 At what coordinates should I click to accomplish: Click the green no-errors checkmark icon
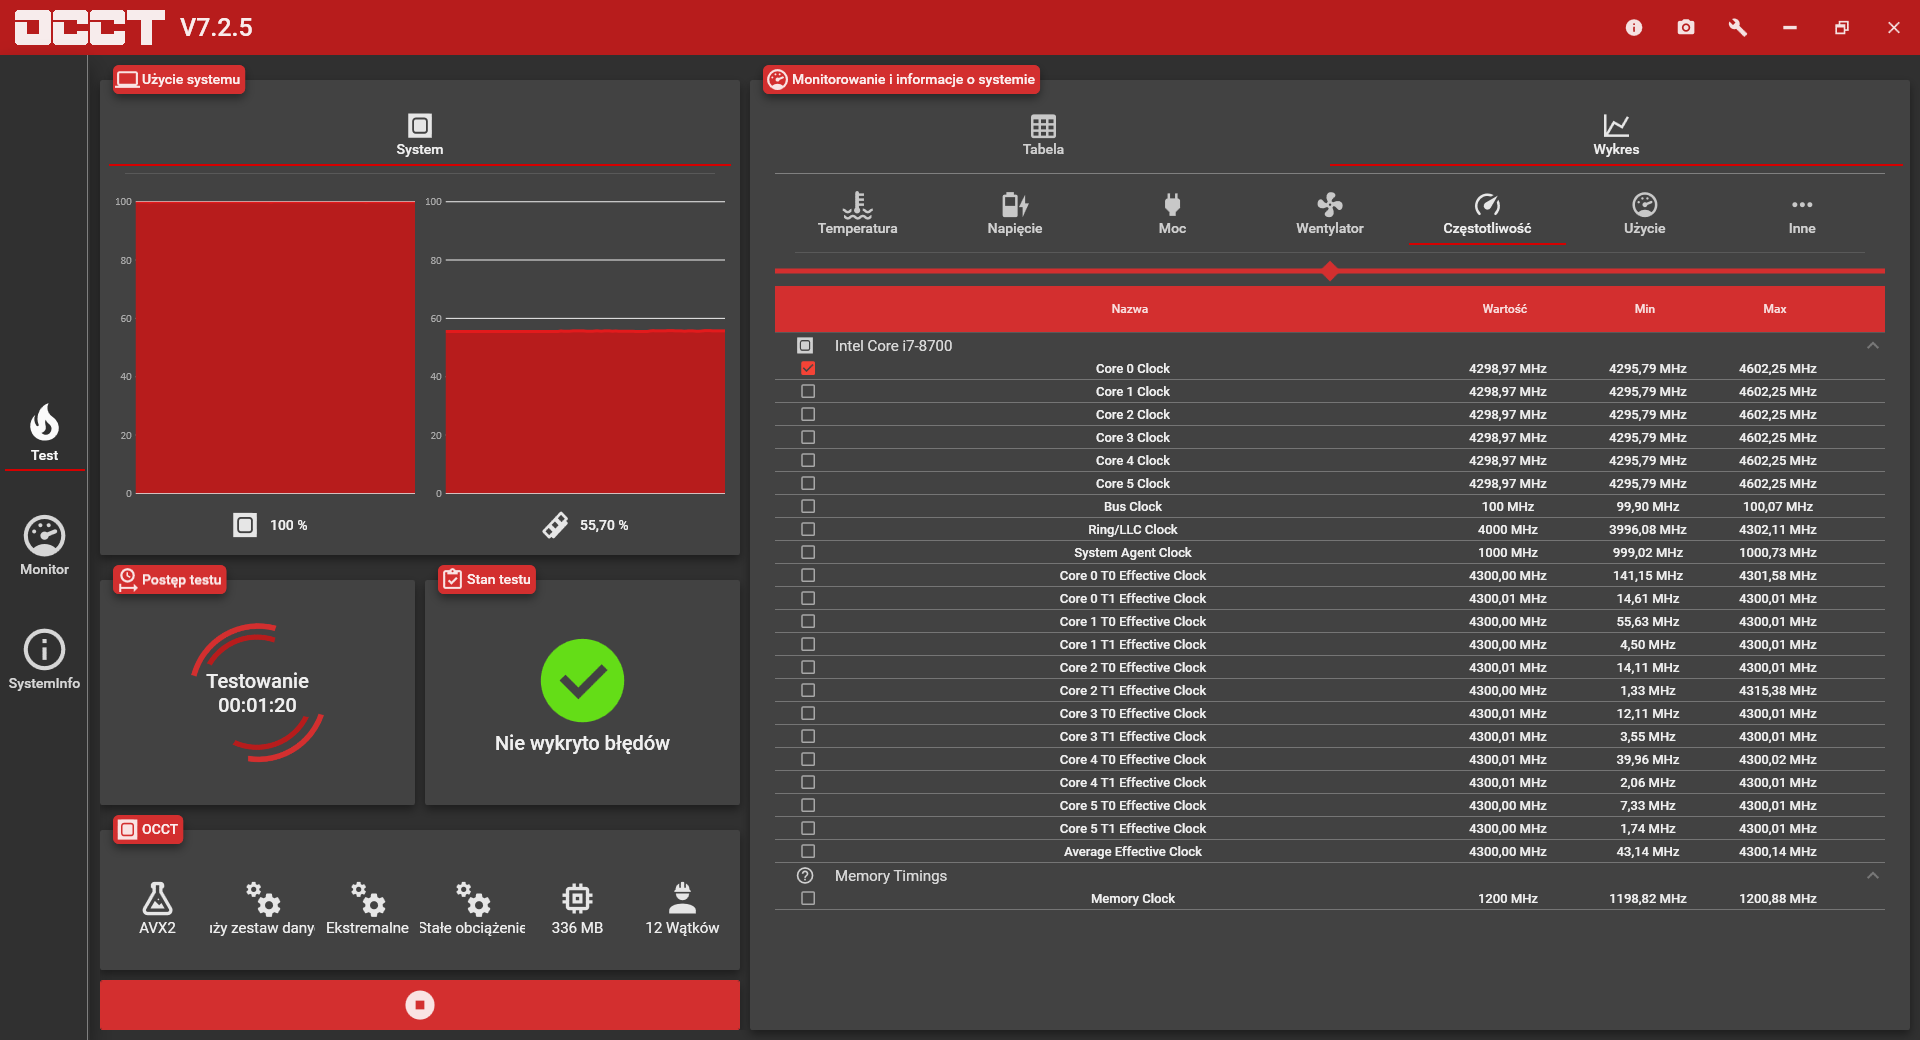coord(582,680)
